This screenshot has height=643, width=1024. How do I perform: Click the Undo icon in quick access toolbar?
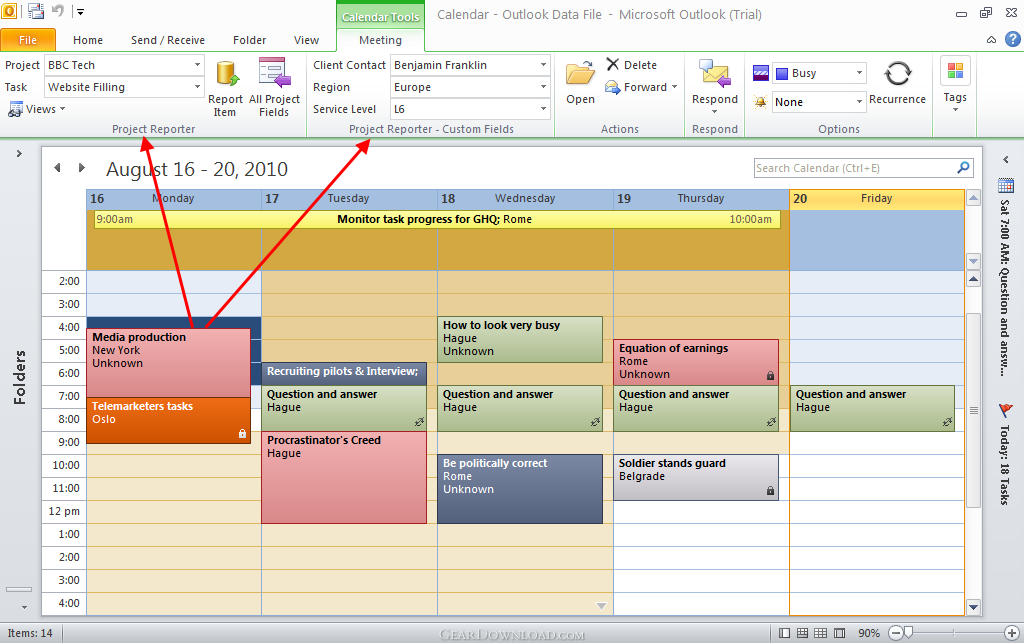pos(57,11)
